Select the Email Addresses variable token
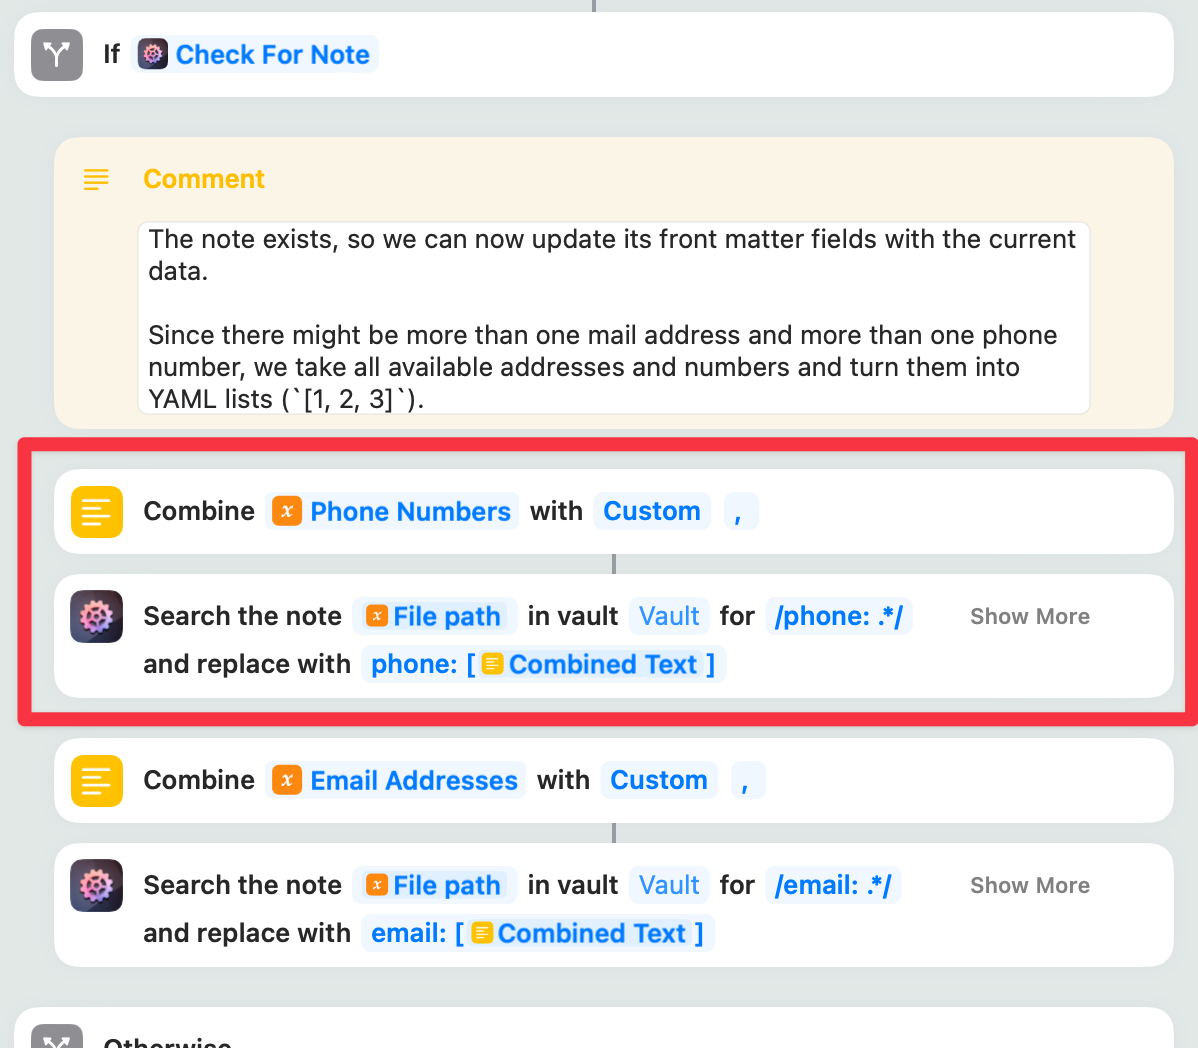 (397, 781)
